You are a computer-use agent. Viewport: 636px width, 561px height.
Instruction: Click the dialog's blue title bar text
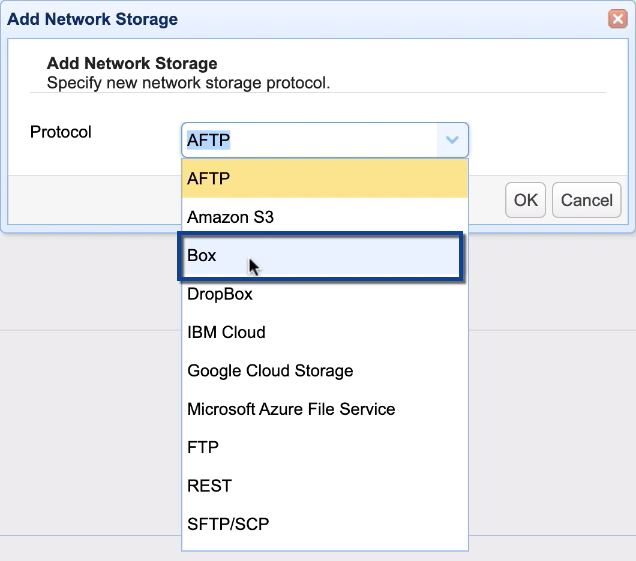pyautogui.click(x=93, y=19)
